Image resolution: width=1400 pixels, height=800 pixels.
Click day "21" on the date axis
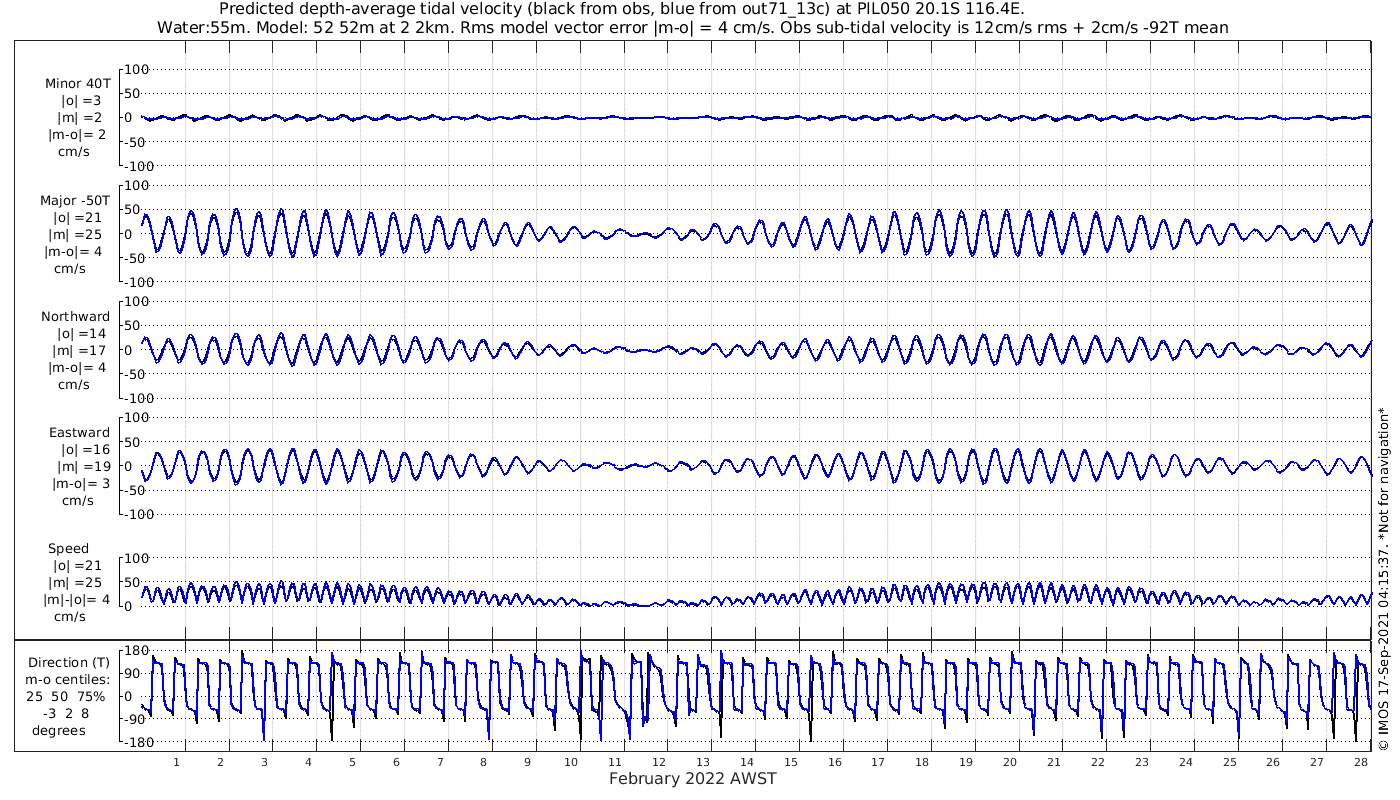click(x=1053, y=762)
